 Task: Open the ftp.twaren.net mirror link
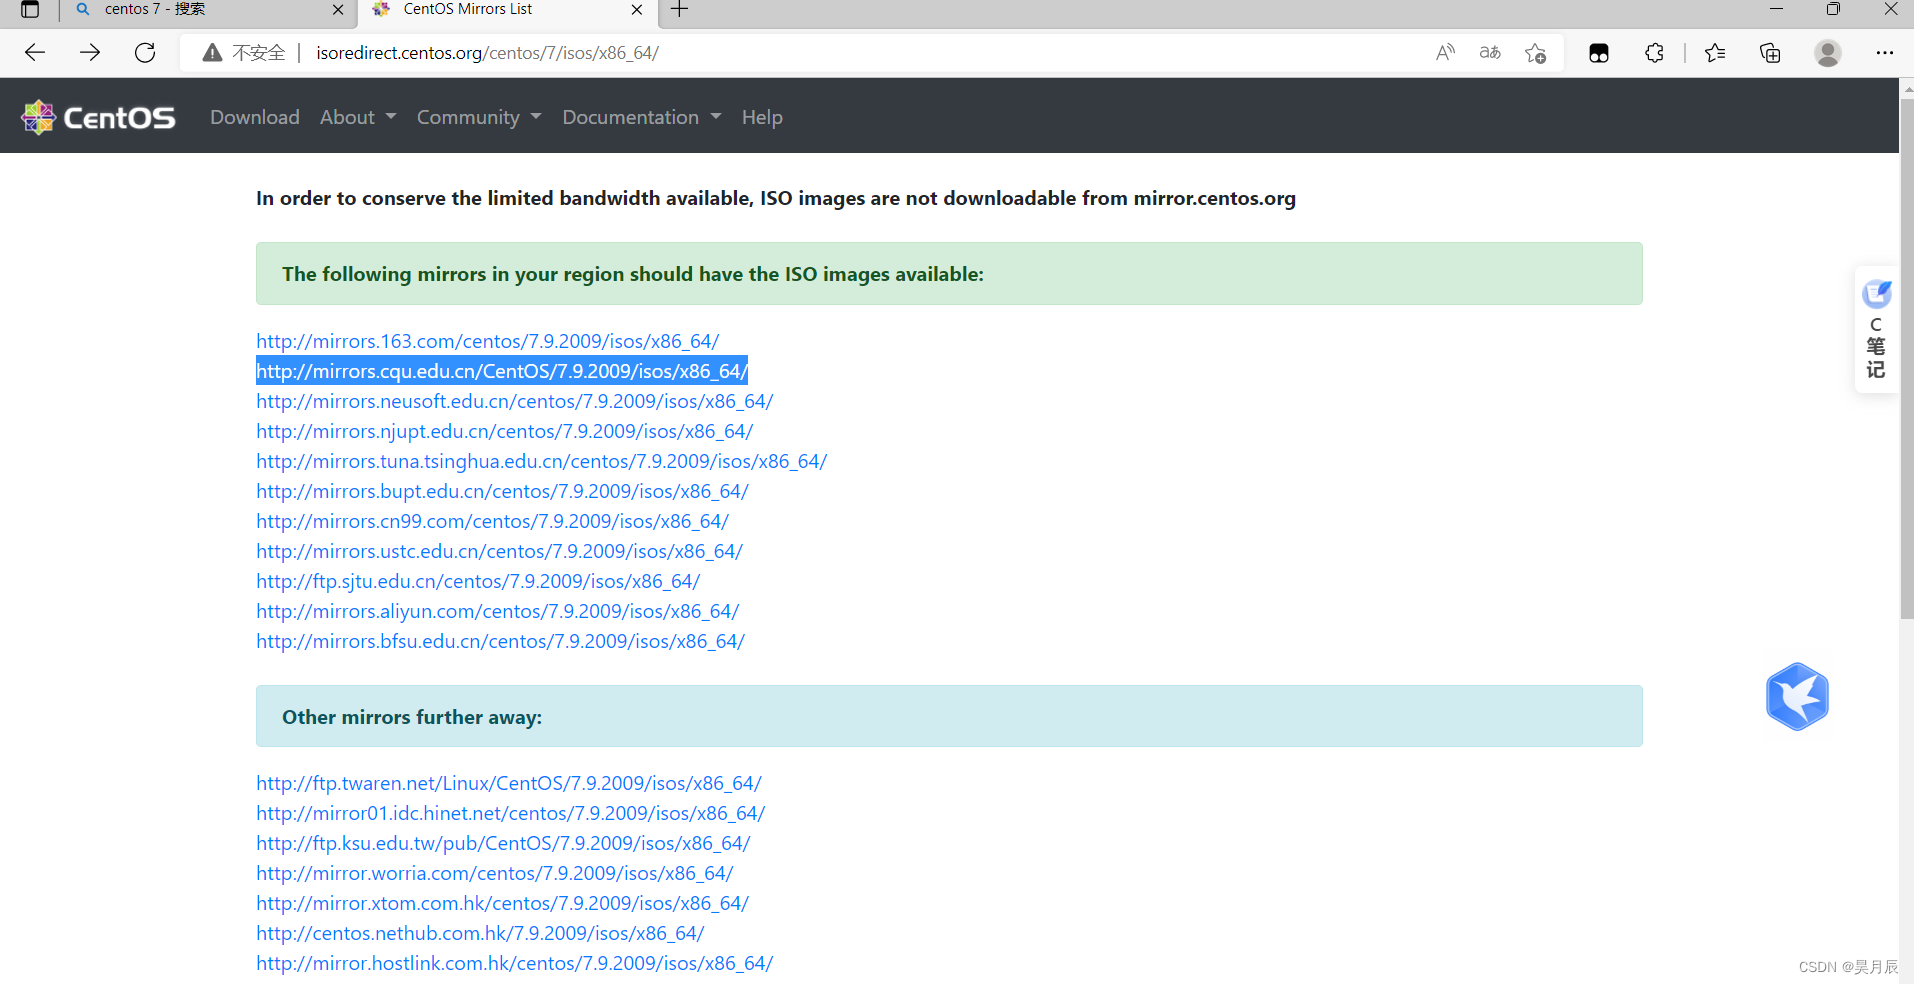pyautogui.click(x=509, y=783)
